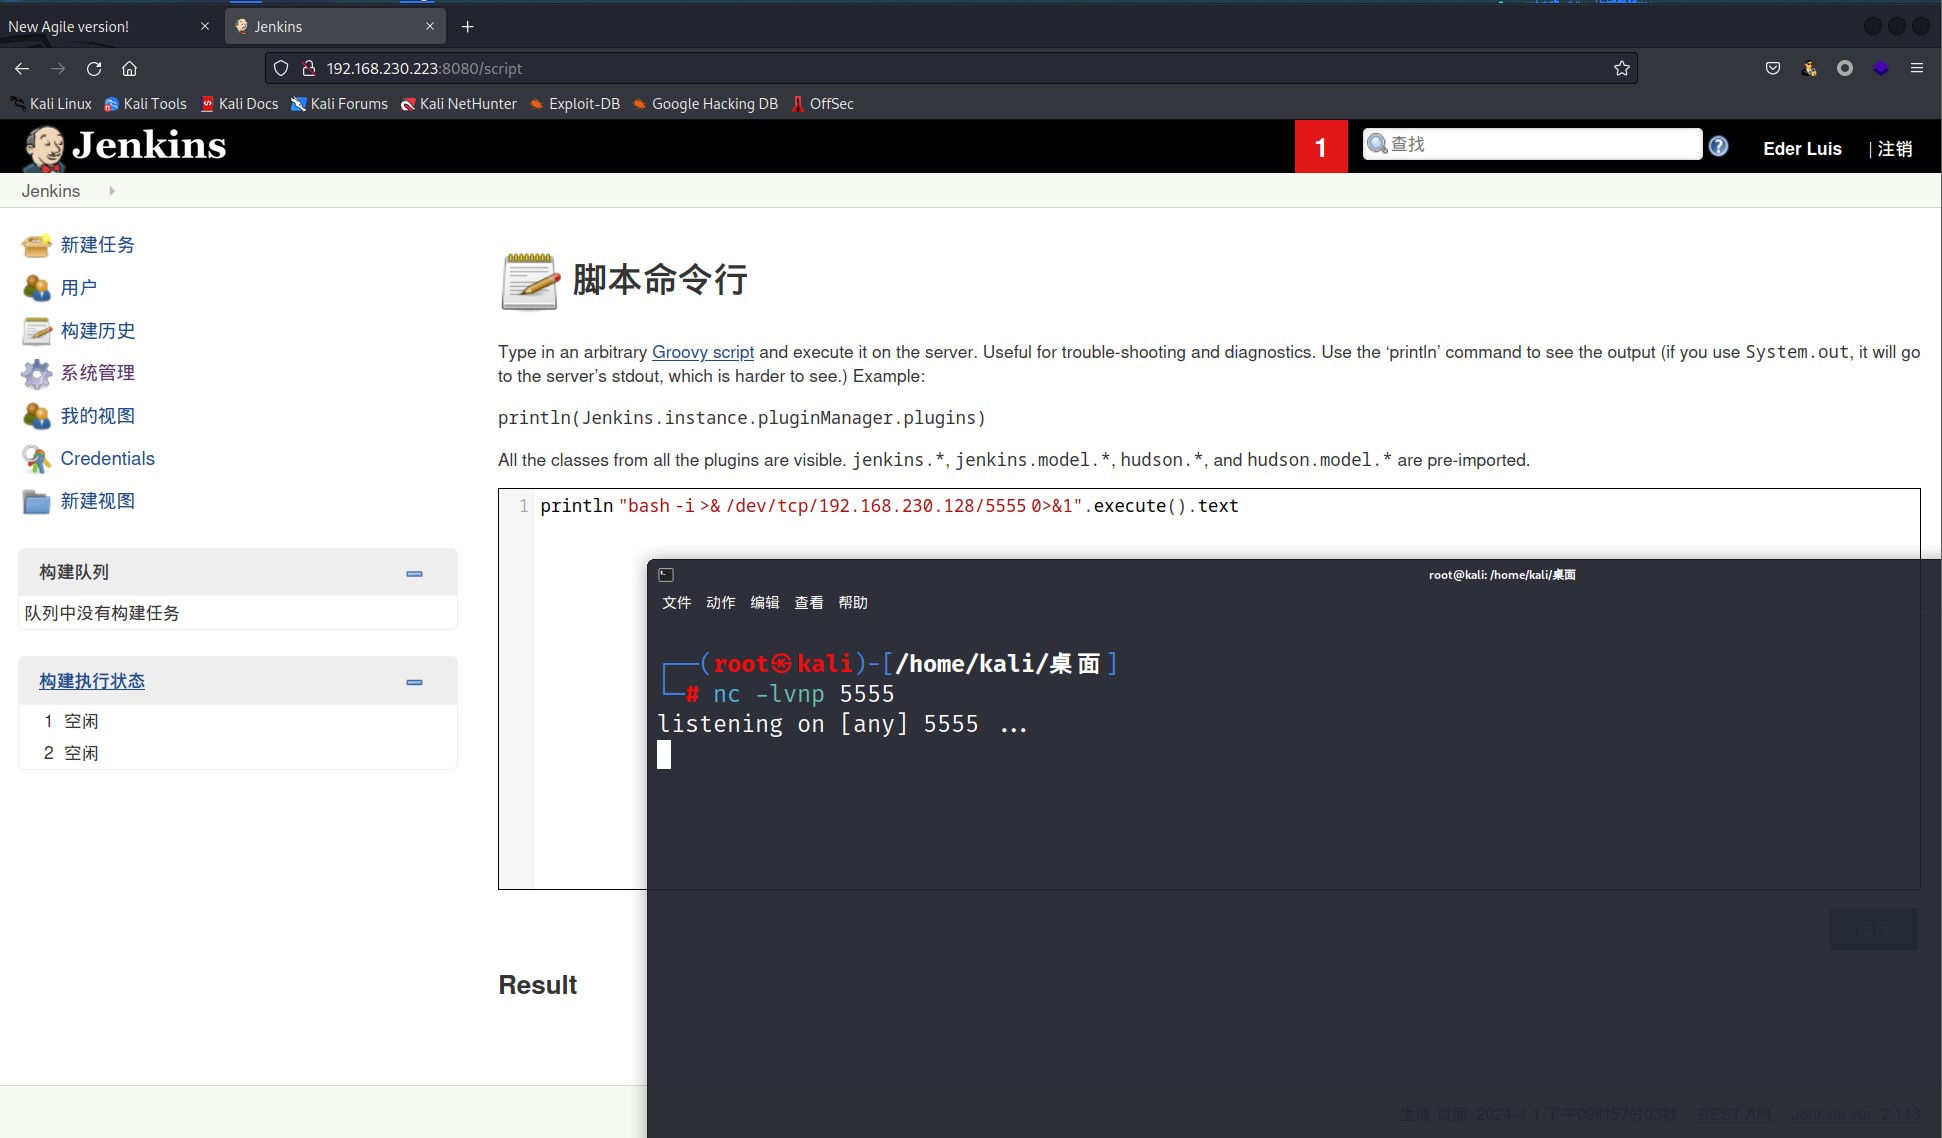Click the browser home icon
Image resolution: width=1942 pixels, height=1138 pixels.
(x=130, y=68)
